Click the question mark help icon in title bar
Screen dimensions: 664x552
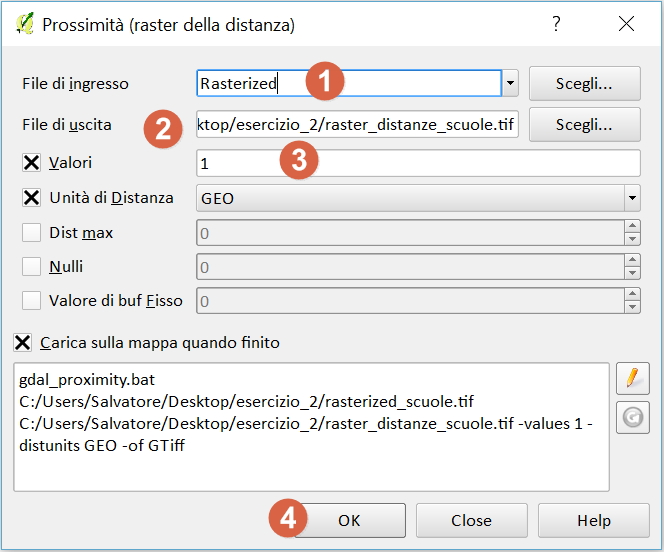coord(556,24)
